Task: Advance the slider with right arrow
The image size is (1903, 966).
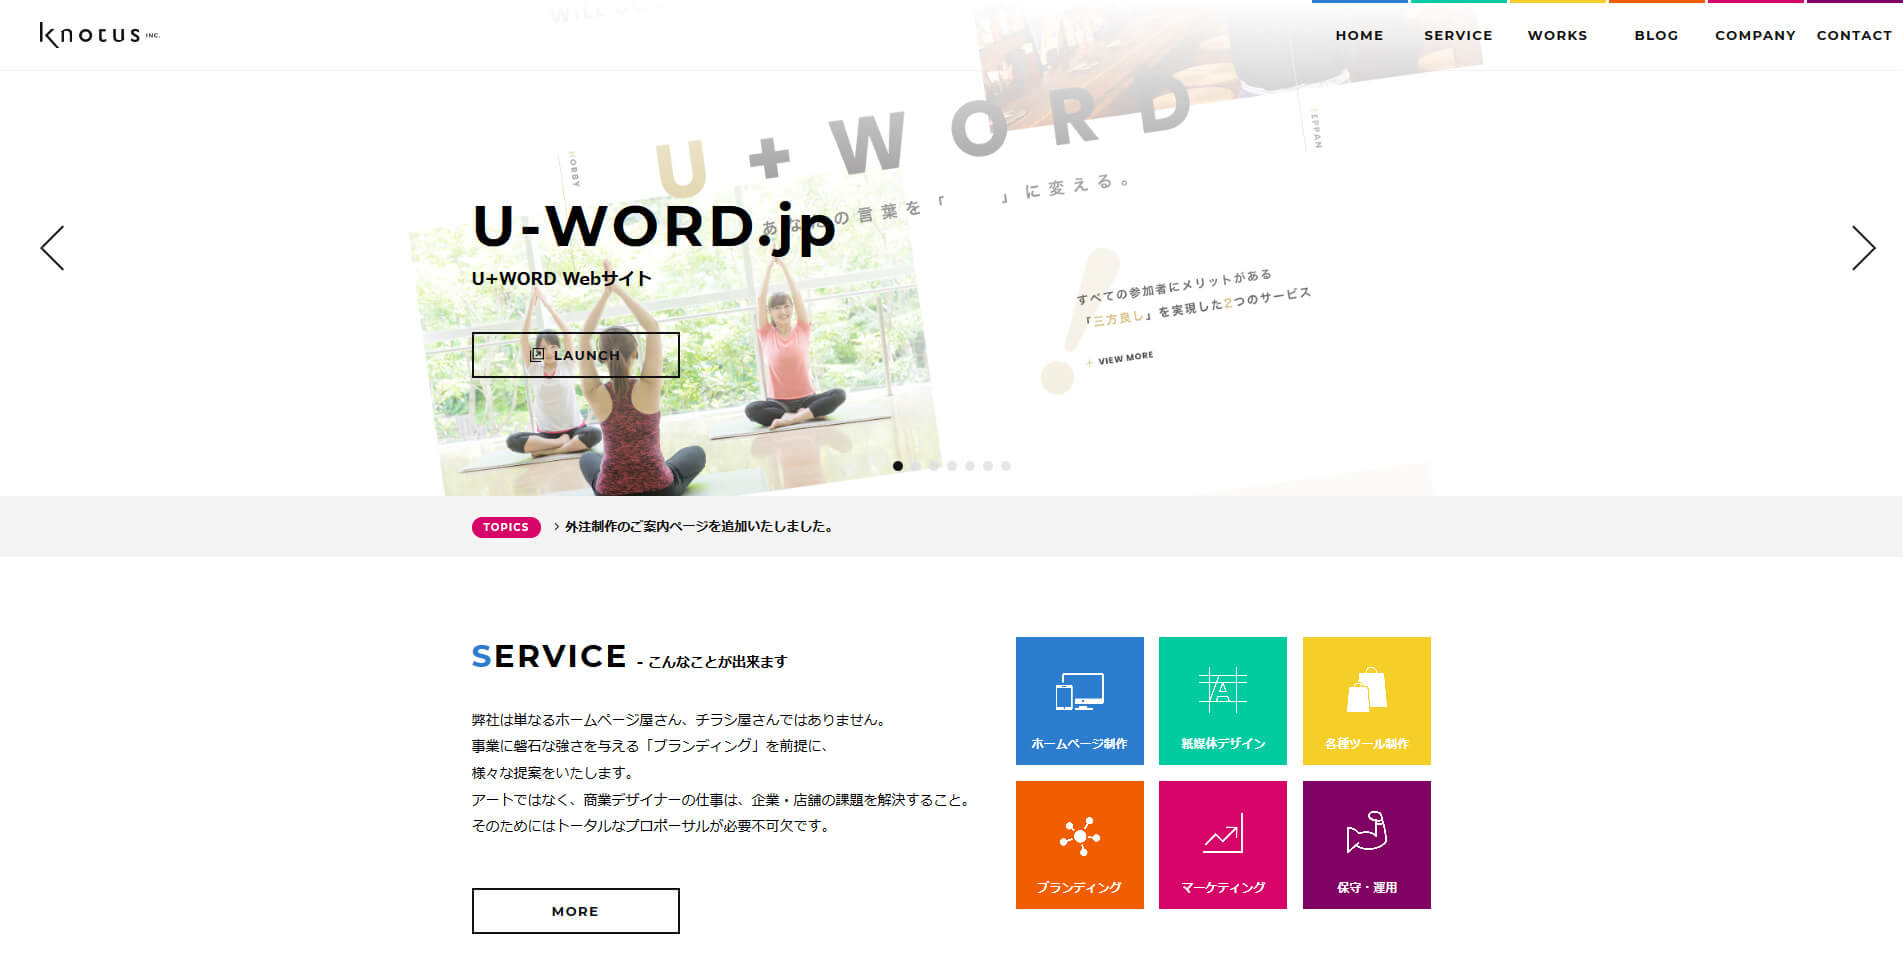Action: pos(1863,247)
